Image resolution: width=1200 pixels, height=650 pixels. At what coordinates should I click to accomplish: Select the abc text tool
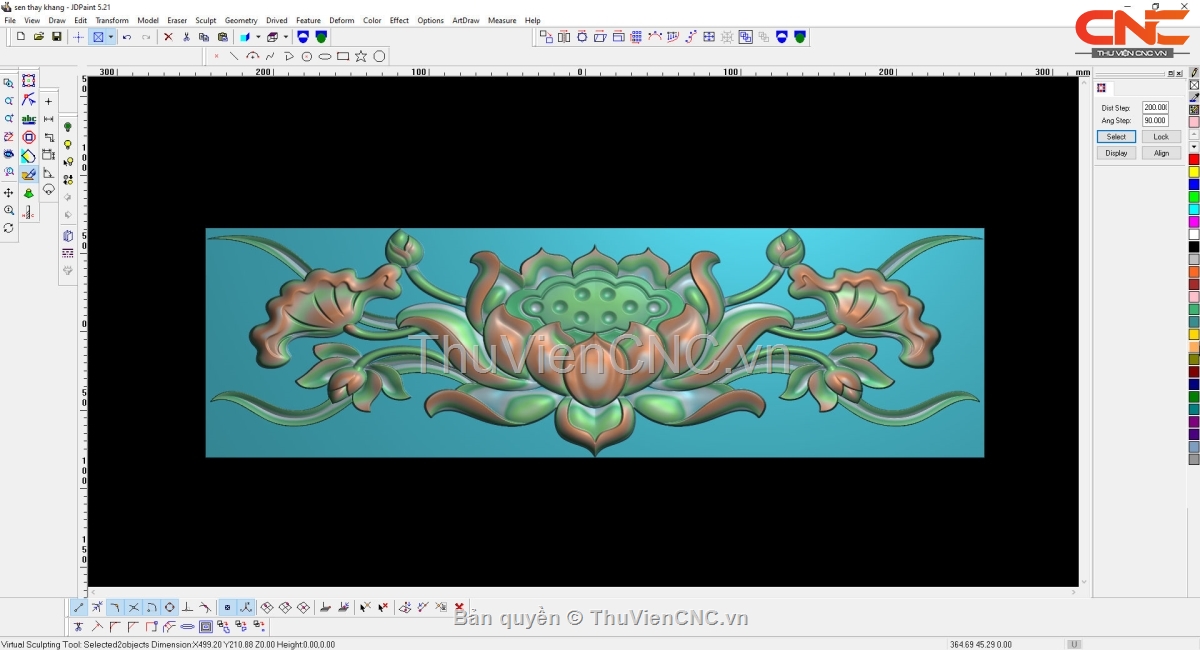(28, 119)
